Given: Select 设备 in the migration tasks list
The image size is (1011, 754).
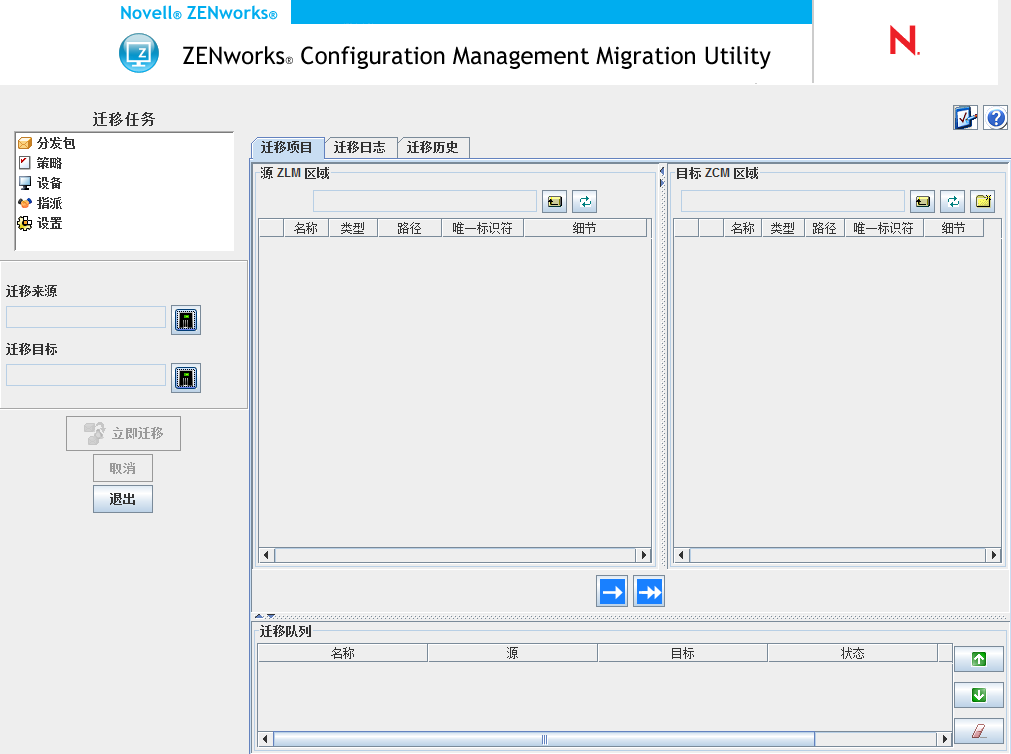Looking at the screenshot, I should (x=41, y=183).
